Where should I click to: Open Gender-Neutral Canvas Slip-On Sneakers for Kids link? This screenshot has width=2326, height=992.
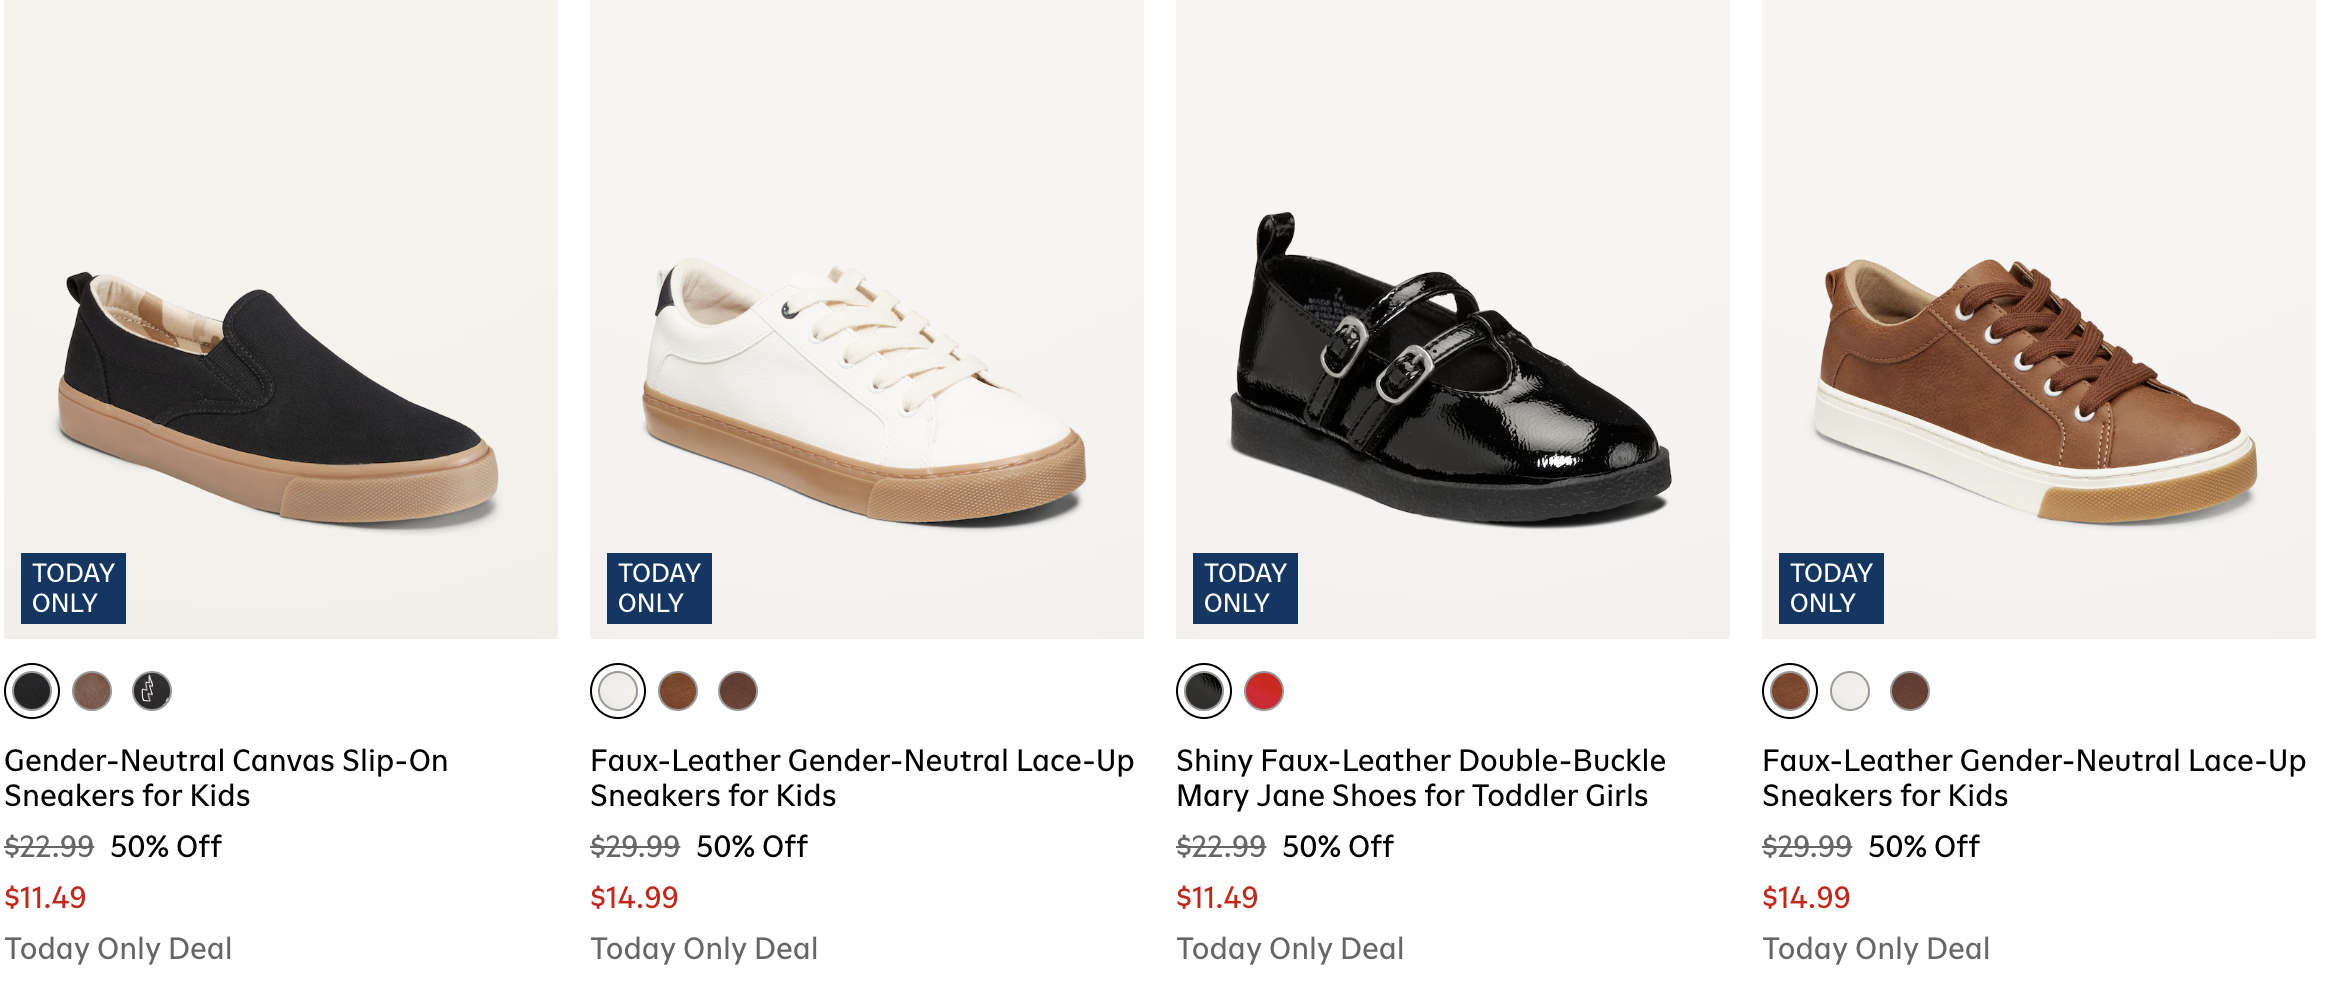[226, 778]
